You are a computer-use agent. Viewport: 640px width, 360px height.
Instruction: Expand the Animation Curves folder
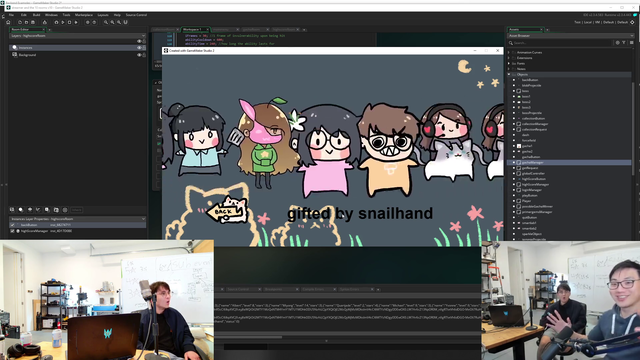click(509, 52)
